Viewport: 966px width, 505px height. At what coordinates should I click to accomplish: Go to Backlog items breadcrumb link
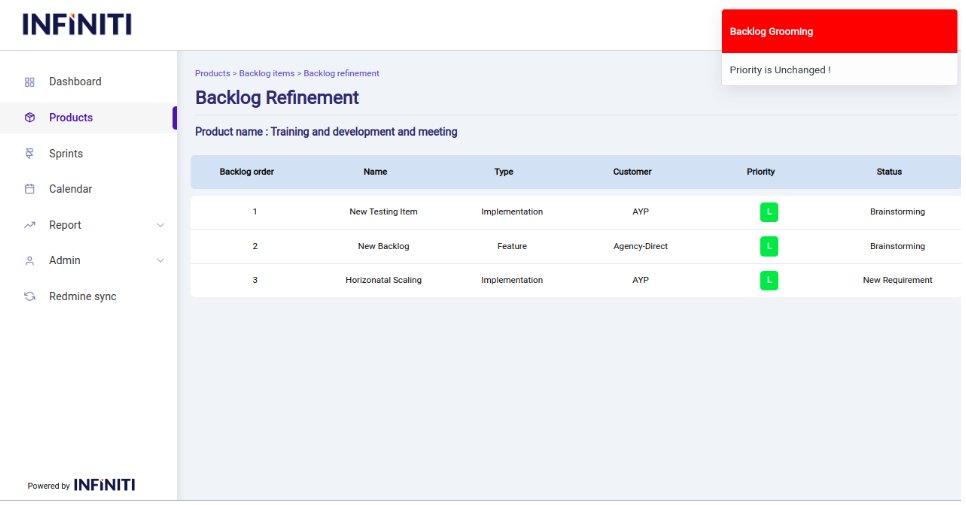266,73
